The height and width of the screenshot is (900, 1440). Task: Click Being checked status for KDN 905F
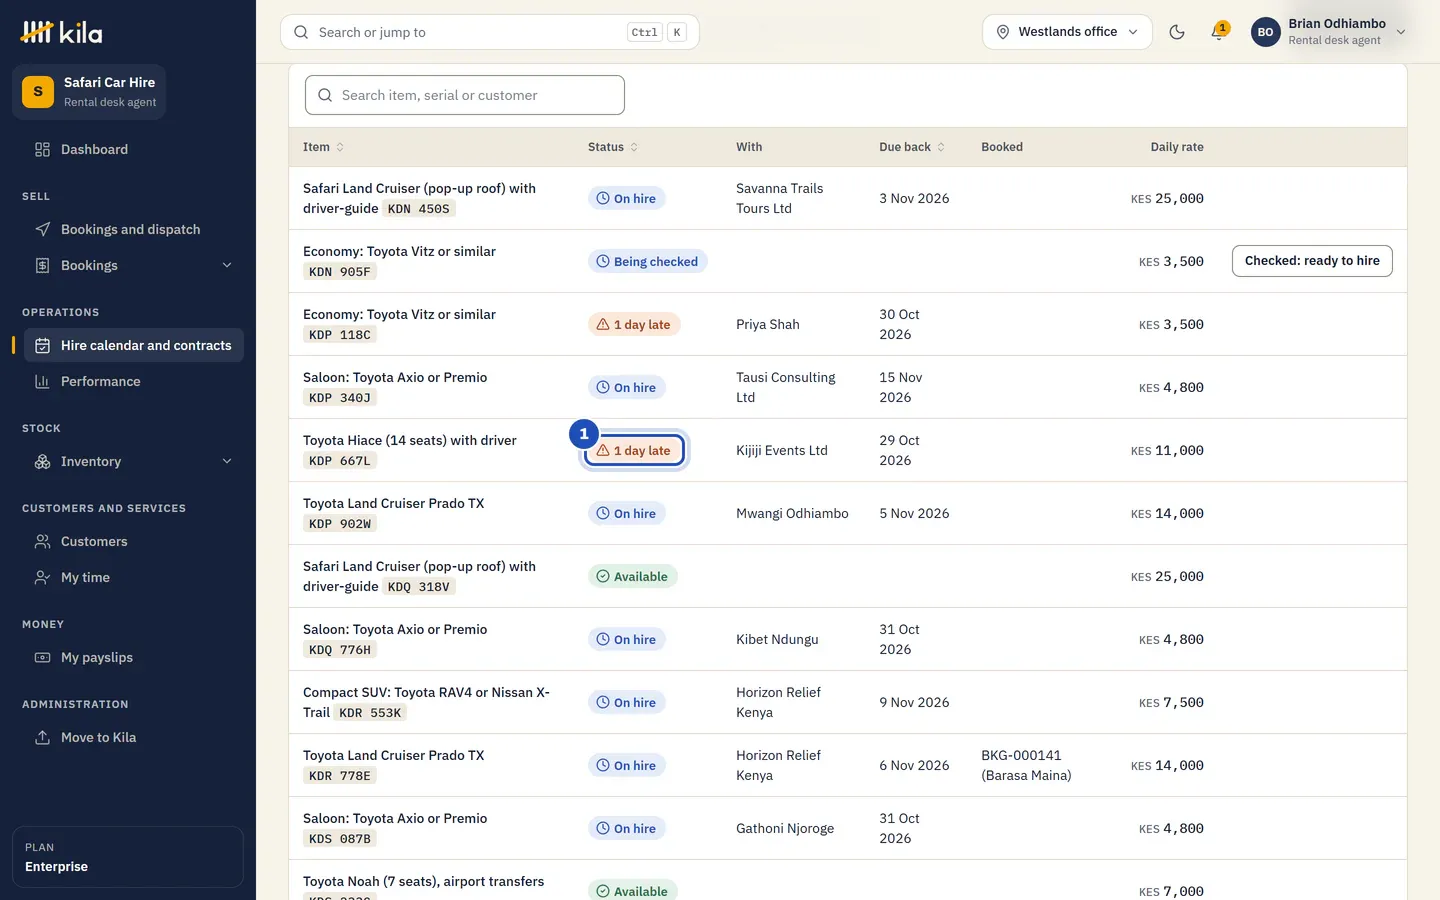click(x=647, y=262)
